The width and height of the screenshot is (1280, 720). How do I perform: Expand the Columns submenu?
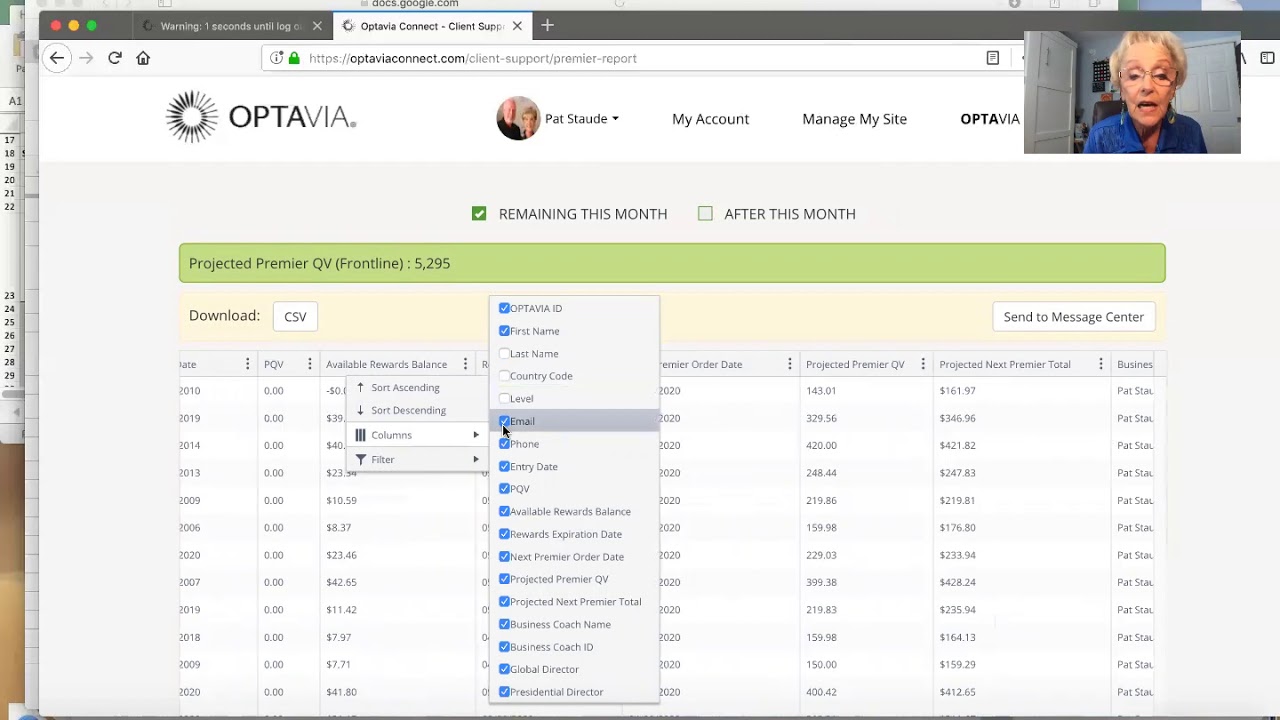point(417,435)
